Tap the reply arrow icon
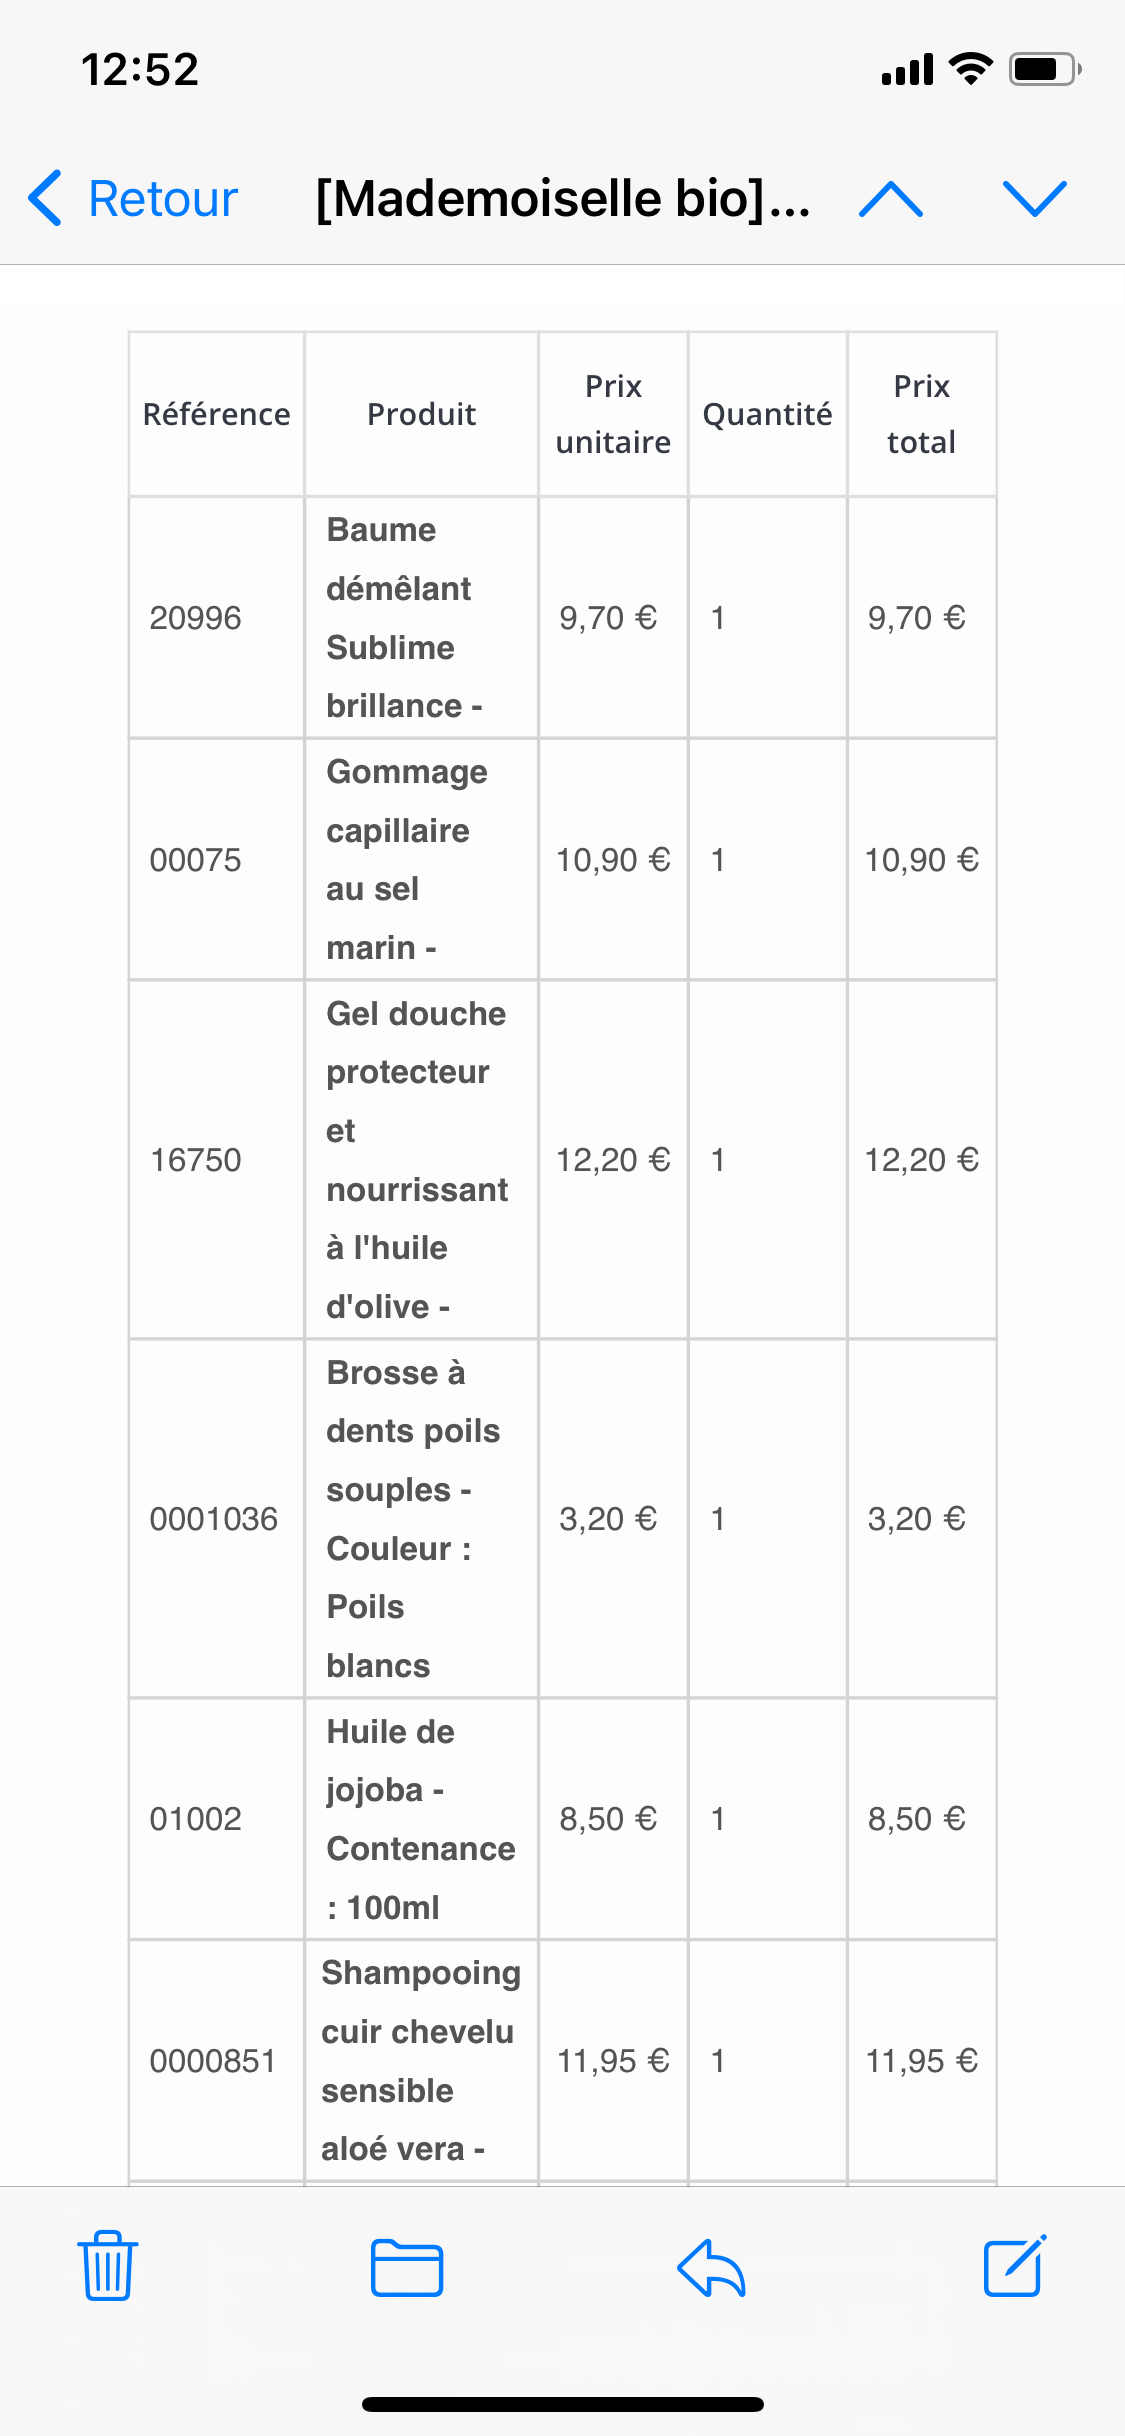The width and height of the screenshot is (1125, 2436). click(x=711, y=2267)
